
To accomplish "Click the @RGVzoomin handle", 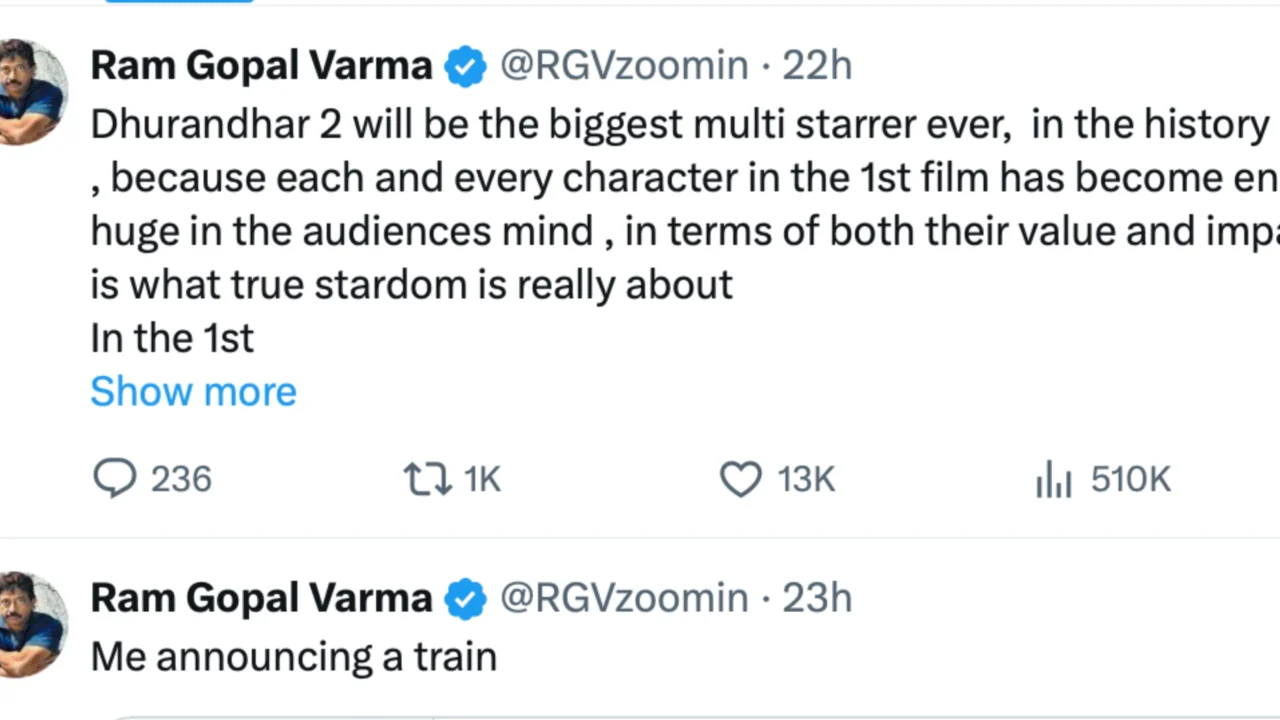I will pos(623,65).
